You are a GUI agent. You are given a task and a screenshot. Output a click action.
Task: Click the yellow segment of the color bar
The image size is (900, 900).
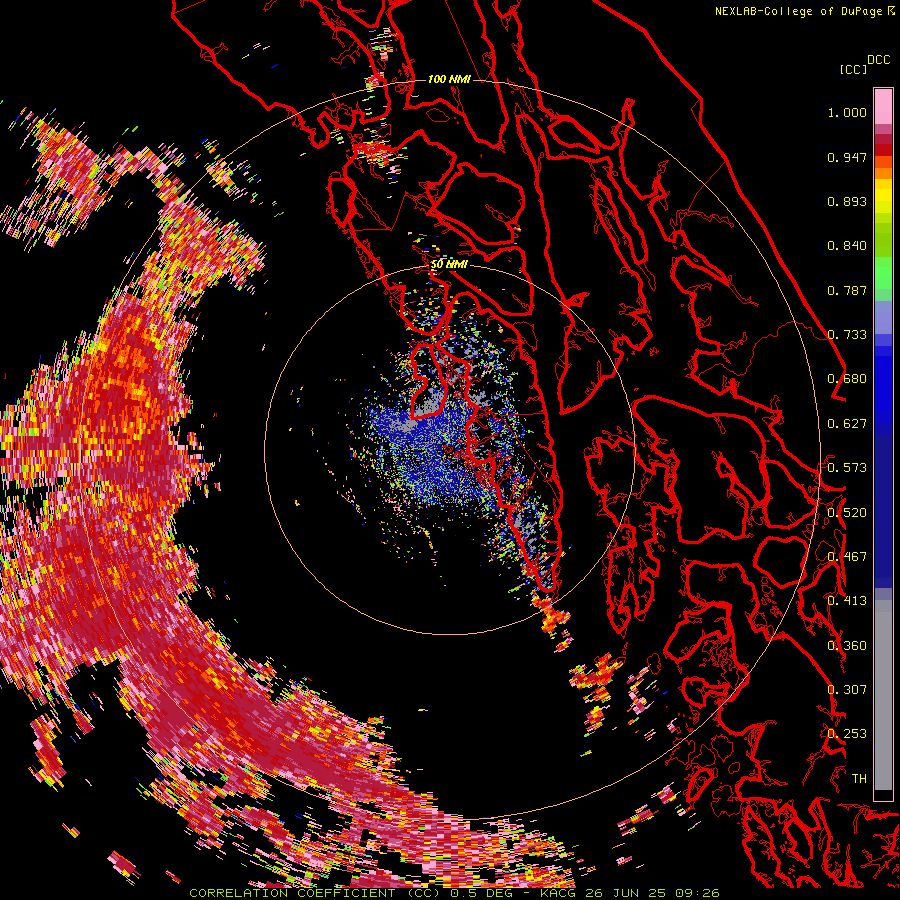pyautogui.click(x=883, y=195)
